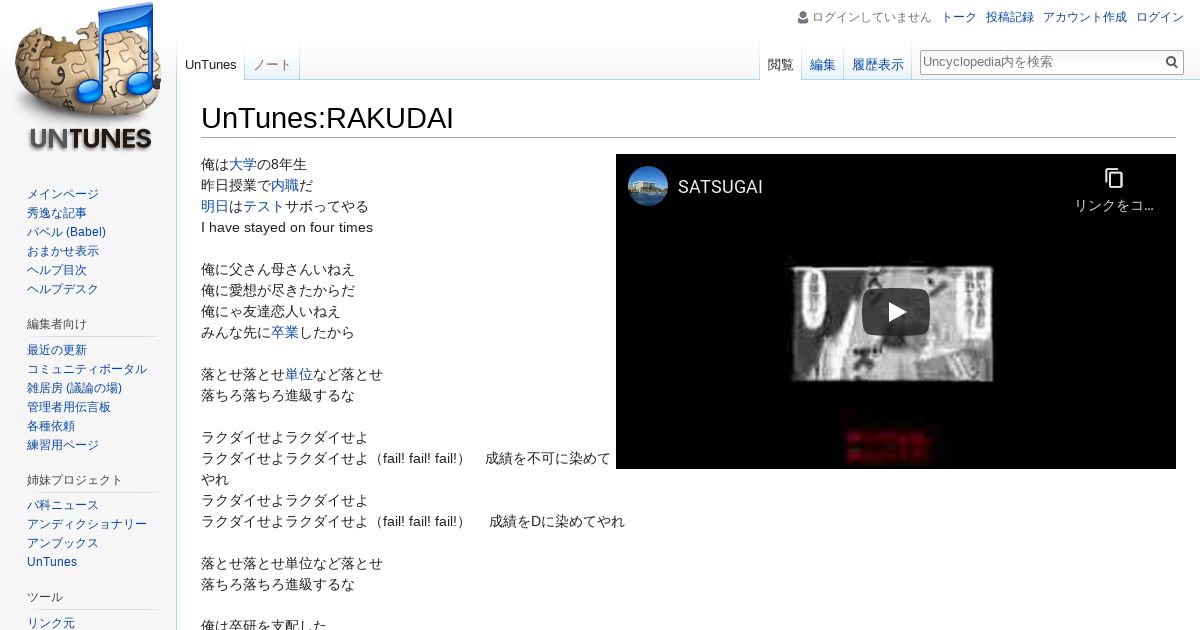This screenshot has height=630, width=1200.
Task: Follow the 内職 link in lyrics
Action: (x=285, y=185)
